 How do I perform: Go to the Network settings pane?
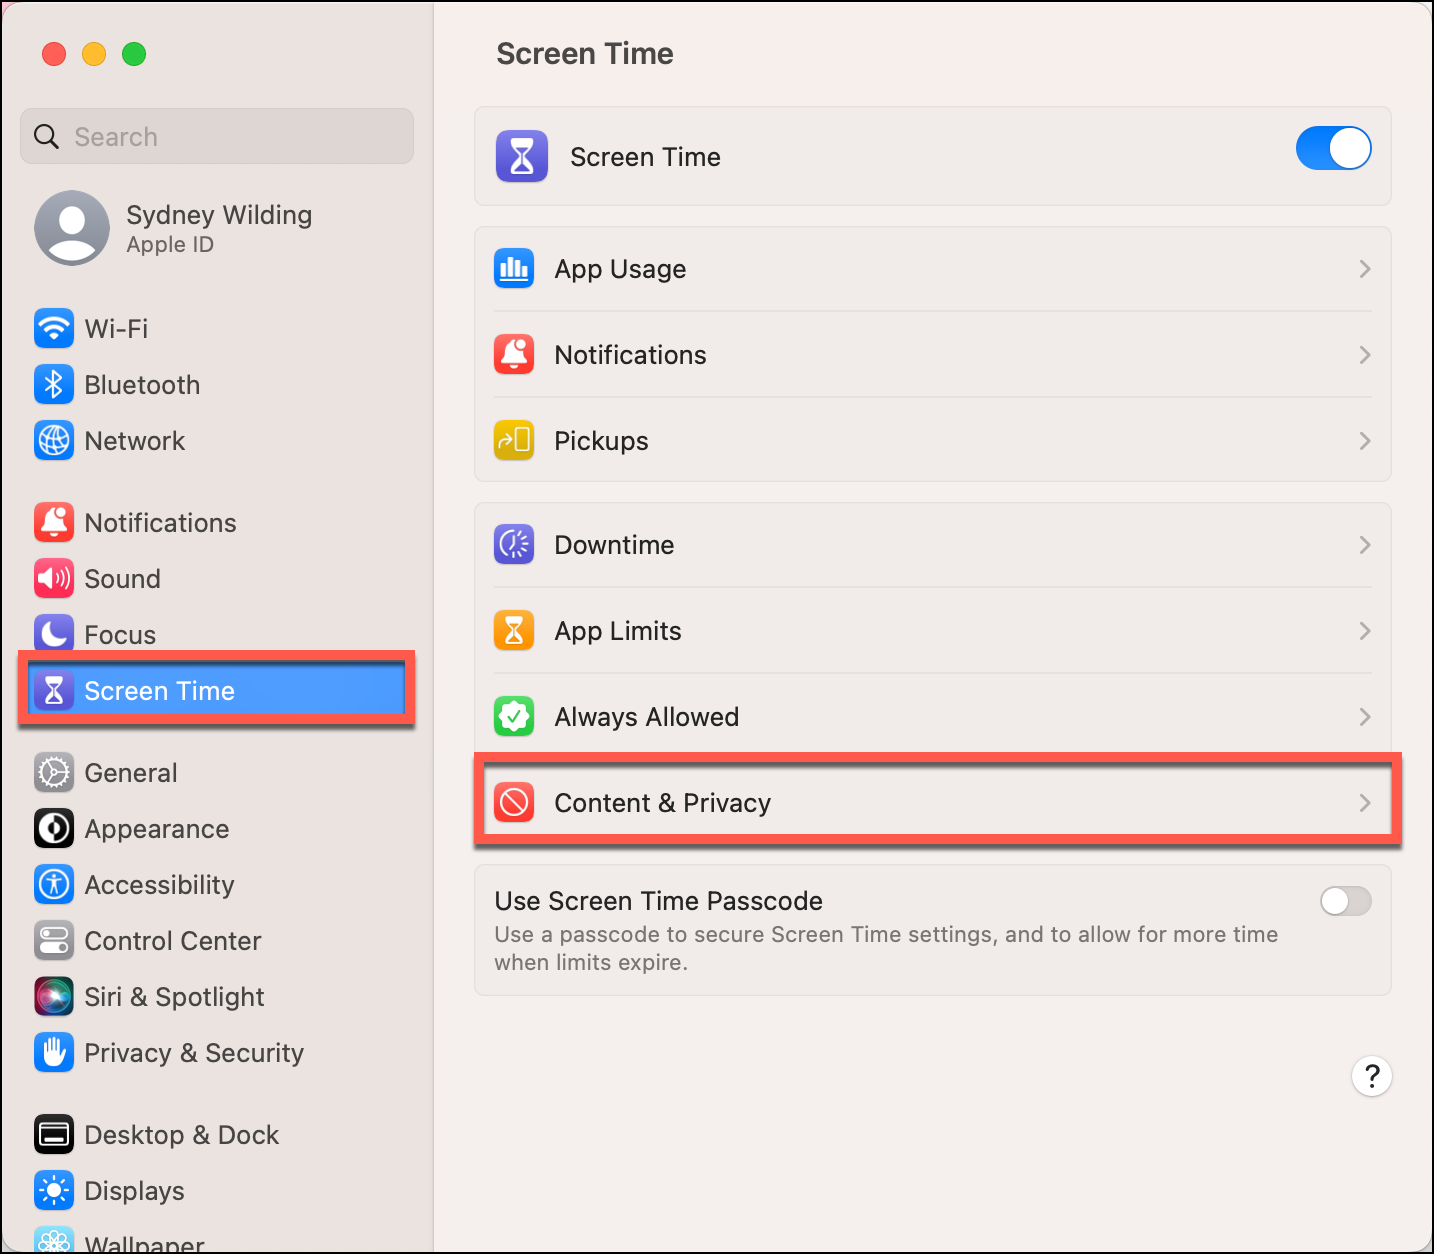(x=217, y=440)
